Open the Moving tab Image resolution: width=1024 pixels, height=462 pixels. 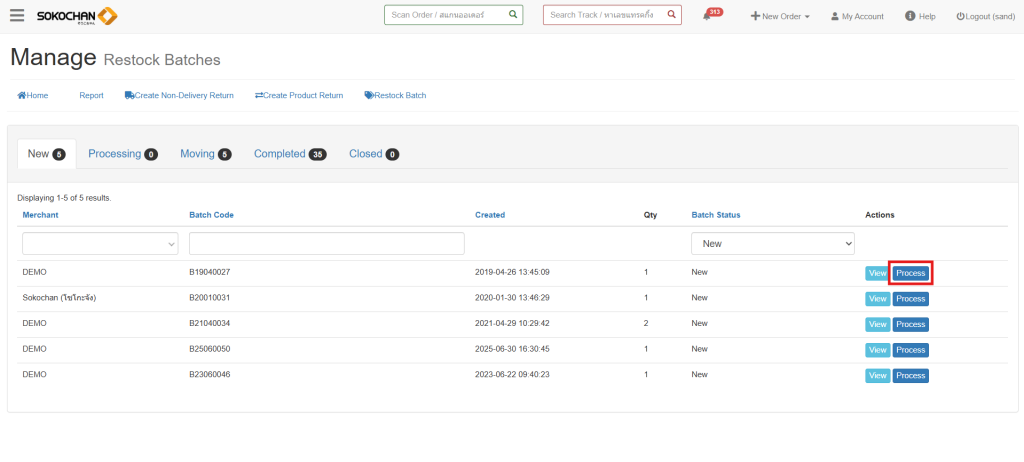tap(205, 154)
